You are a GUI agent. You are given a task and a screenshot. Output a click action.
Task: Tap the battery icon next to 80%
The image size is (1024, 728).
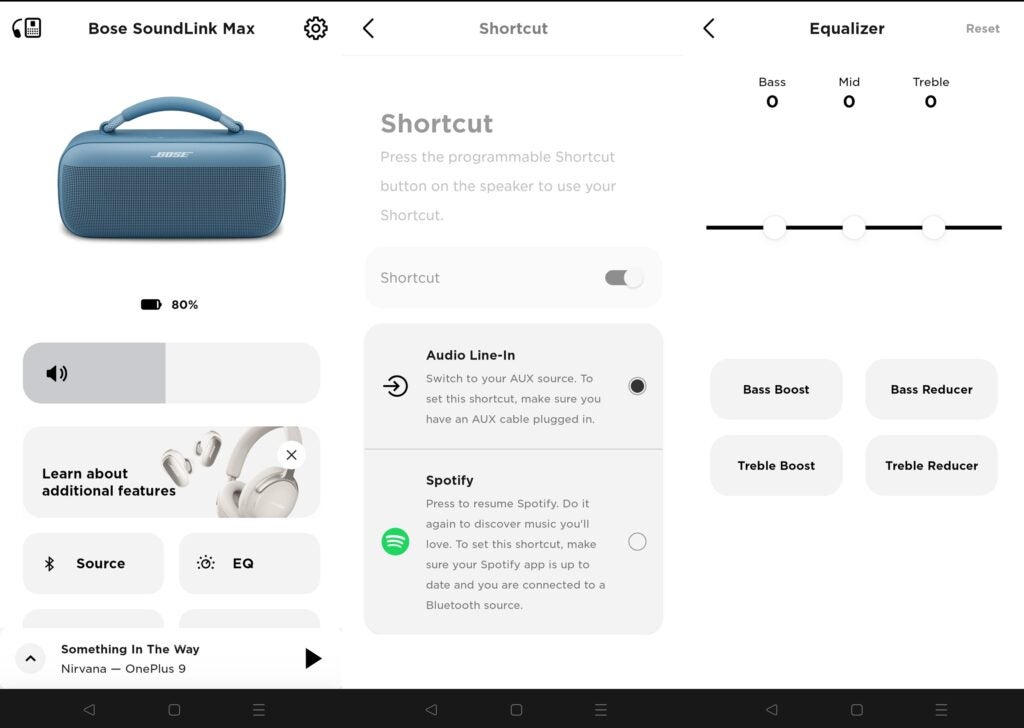(x=151, y=304)
